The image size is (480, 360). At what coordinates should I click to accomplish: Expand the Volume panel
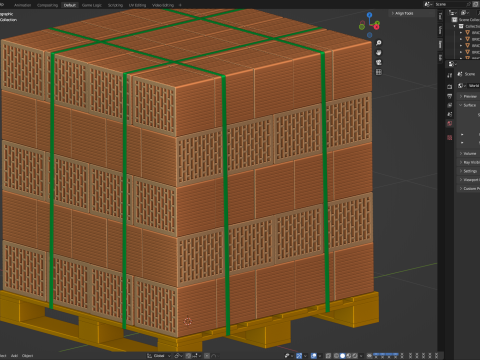pos(468,153)
